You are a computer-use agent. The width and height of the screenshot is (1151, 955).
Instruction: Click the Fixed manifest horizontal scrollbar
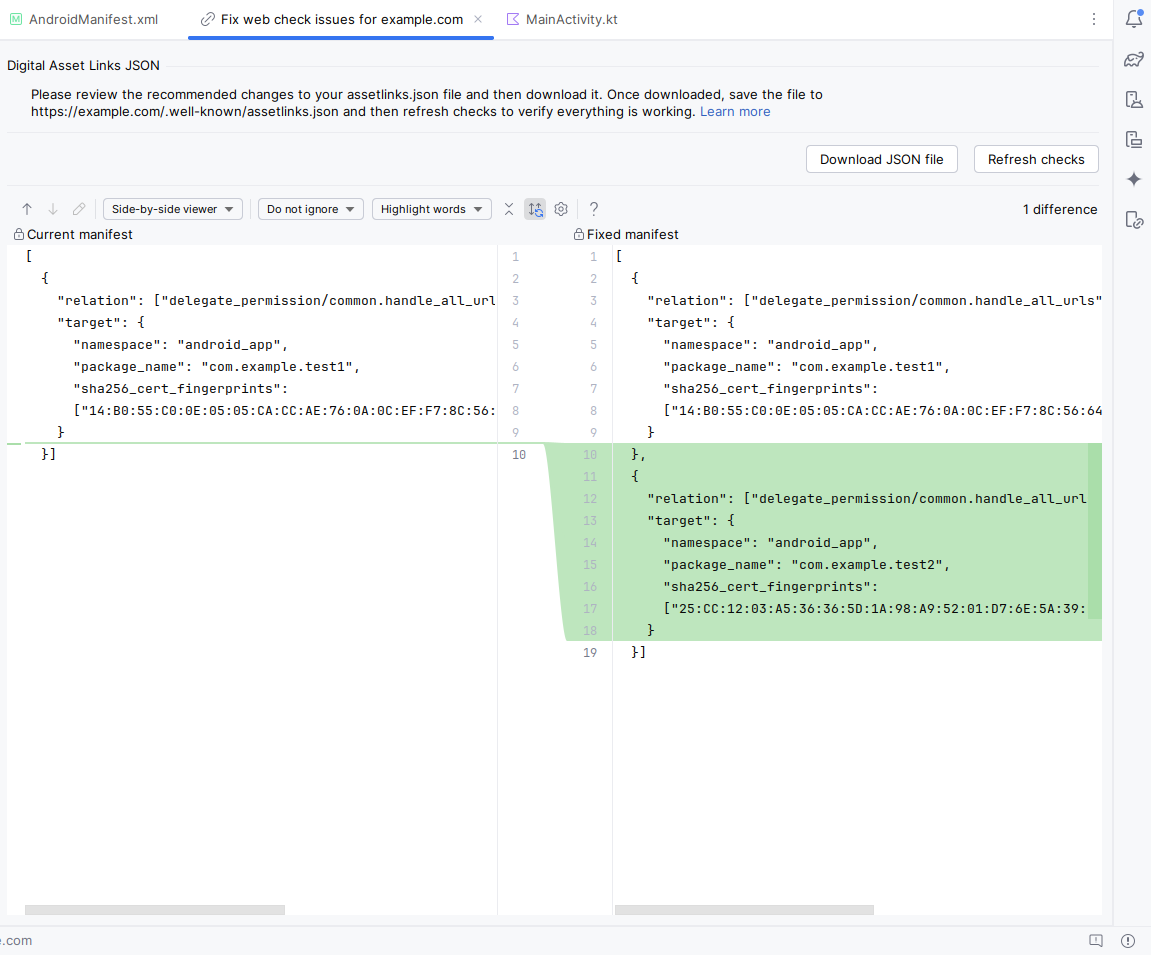click(744, 910)
